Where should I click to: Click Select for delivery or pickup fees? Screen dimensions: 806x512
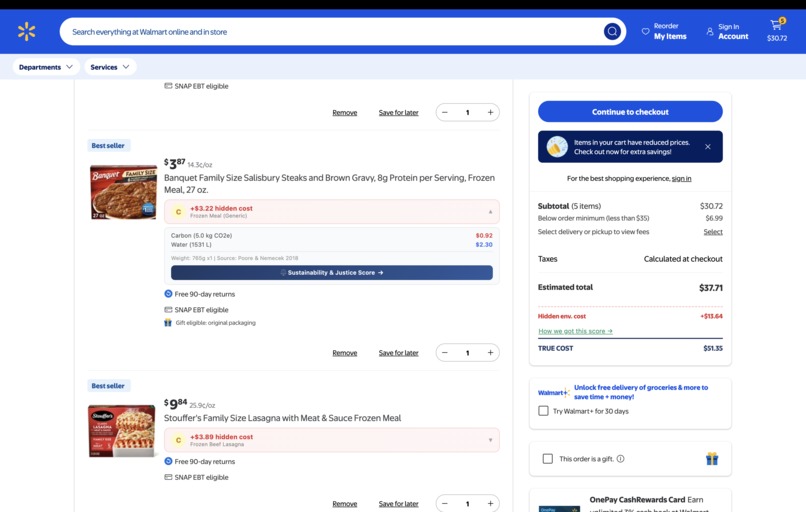[x=713, y=232]
